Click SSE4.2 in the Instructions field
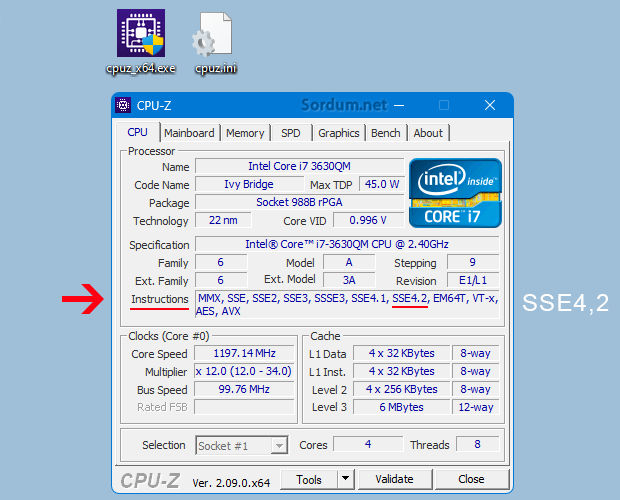This screenshot has width=620, height=500. coord(410,298)
